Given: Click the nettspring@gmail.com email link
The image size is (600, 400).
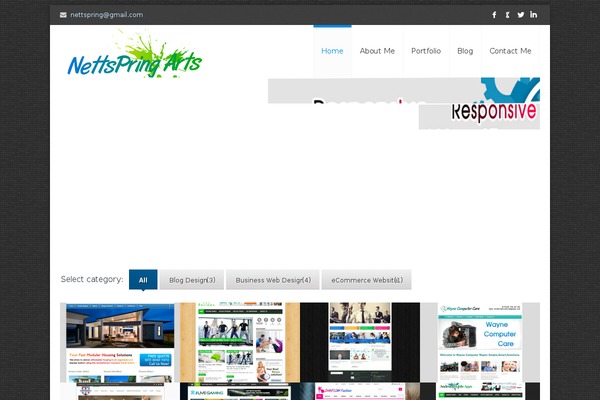Looking at the screenshot, I should coord(107,15).
